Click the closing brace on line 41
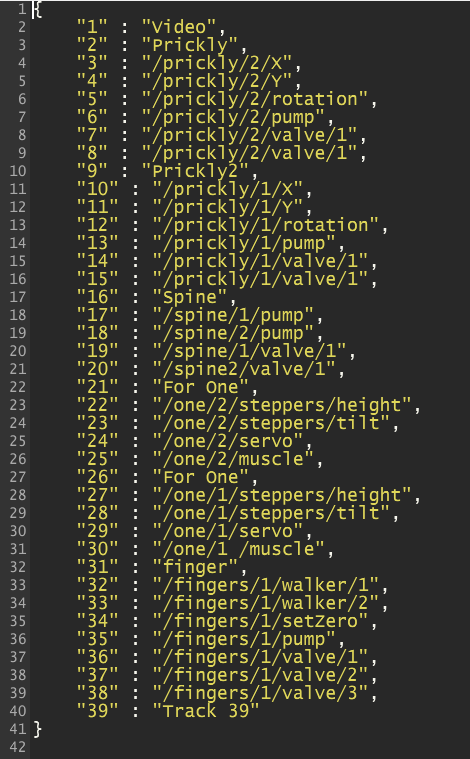Viewport: 470px width, 759px height. pyautogui.click(x=38, y=729)
